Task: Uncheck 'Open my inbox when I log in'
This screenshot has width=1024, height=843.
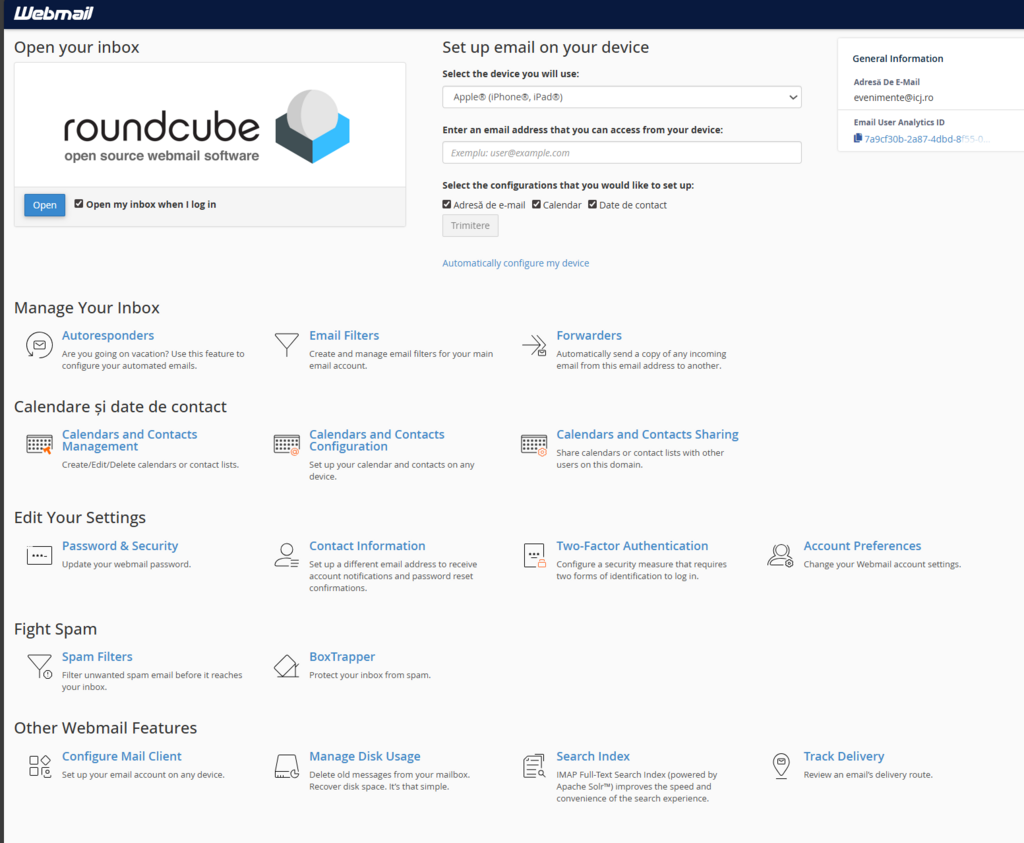Action: click(x=79, y=204)
